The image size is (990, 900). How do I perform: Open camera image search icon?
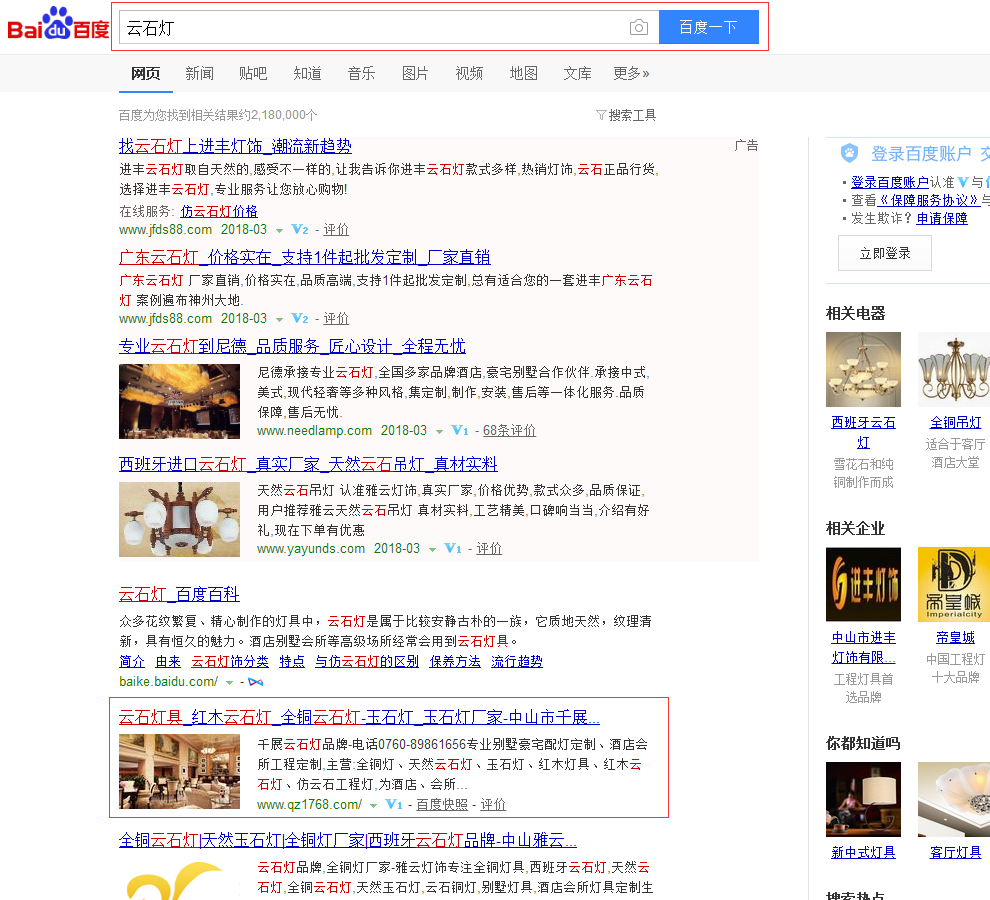(639, 28)
